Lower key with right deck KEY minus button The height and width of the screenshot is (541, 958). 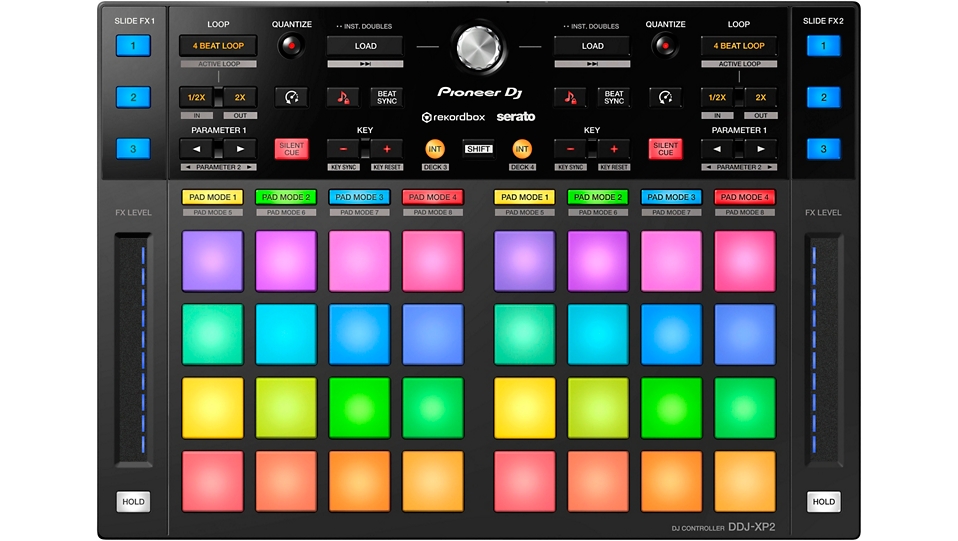(570, 149)
